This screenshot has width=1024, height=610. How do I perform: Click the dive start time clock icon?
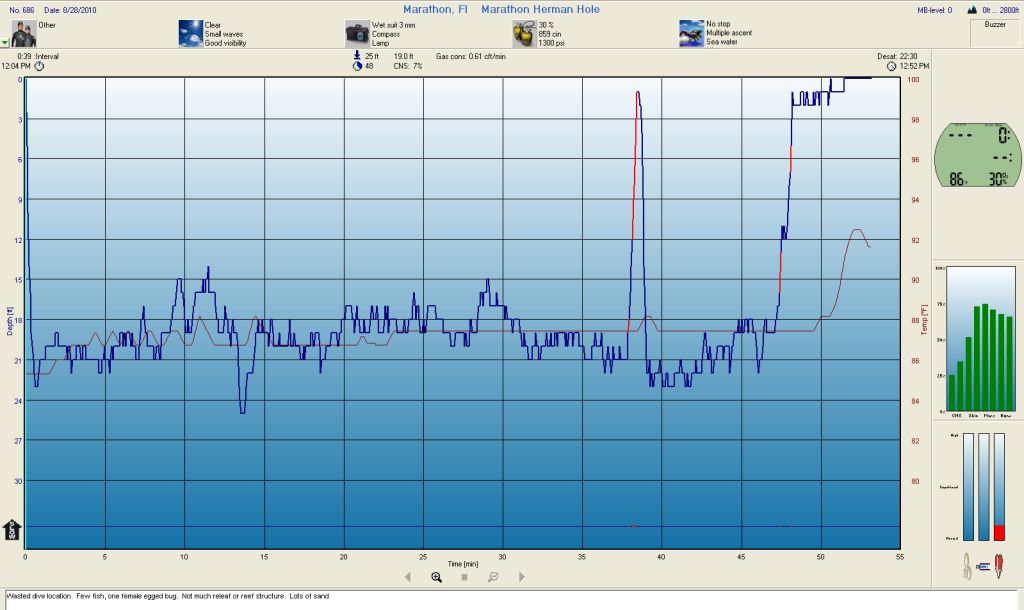tap(39, 66)
